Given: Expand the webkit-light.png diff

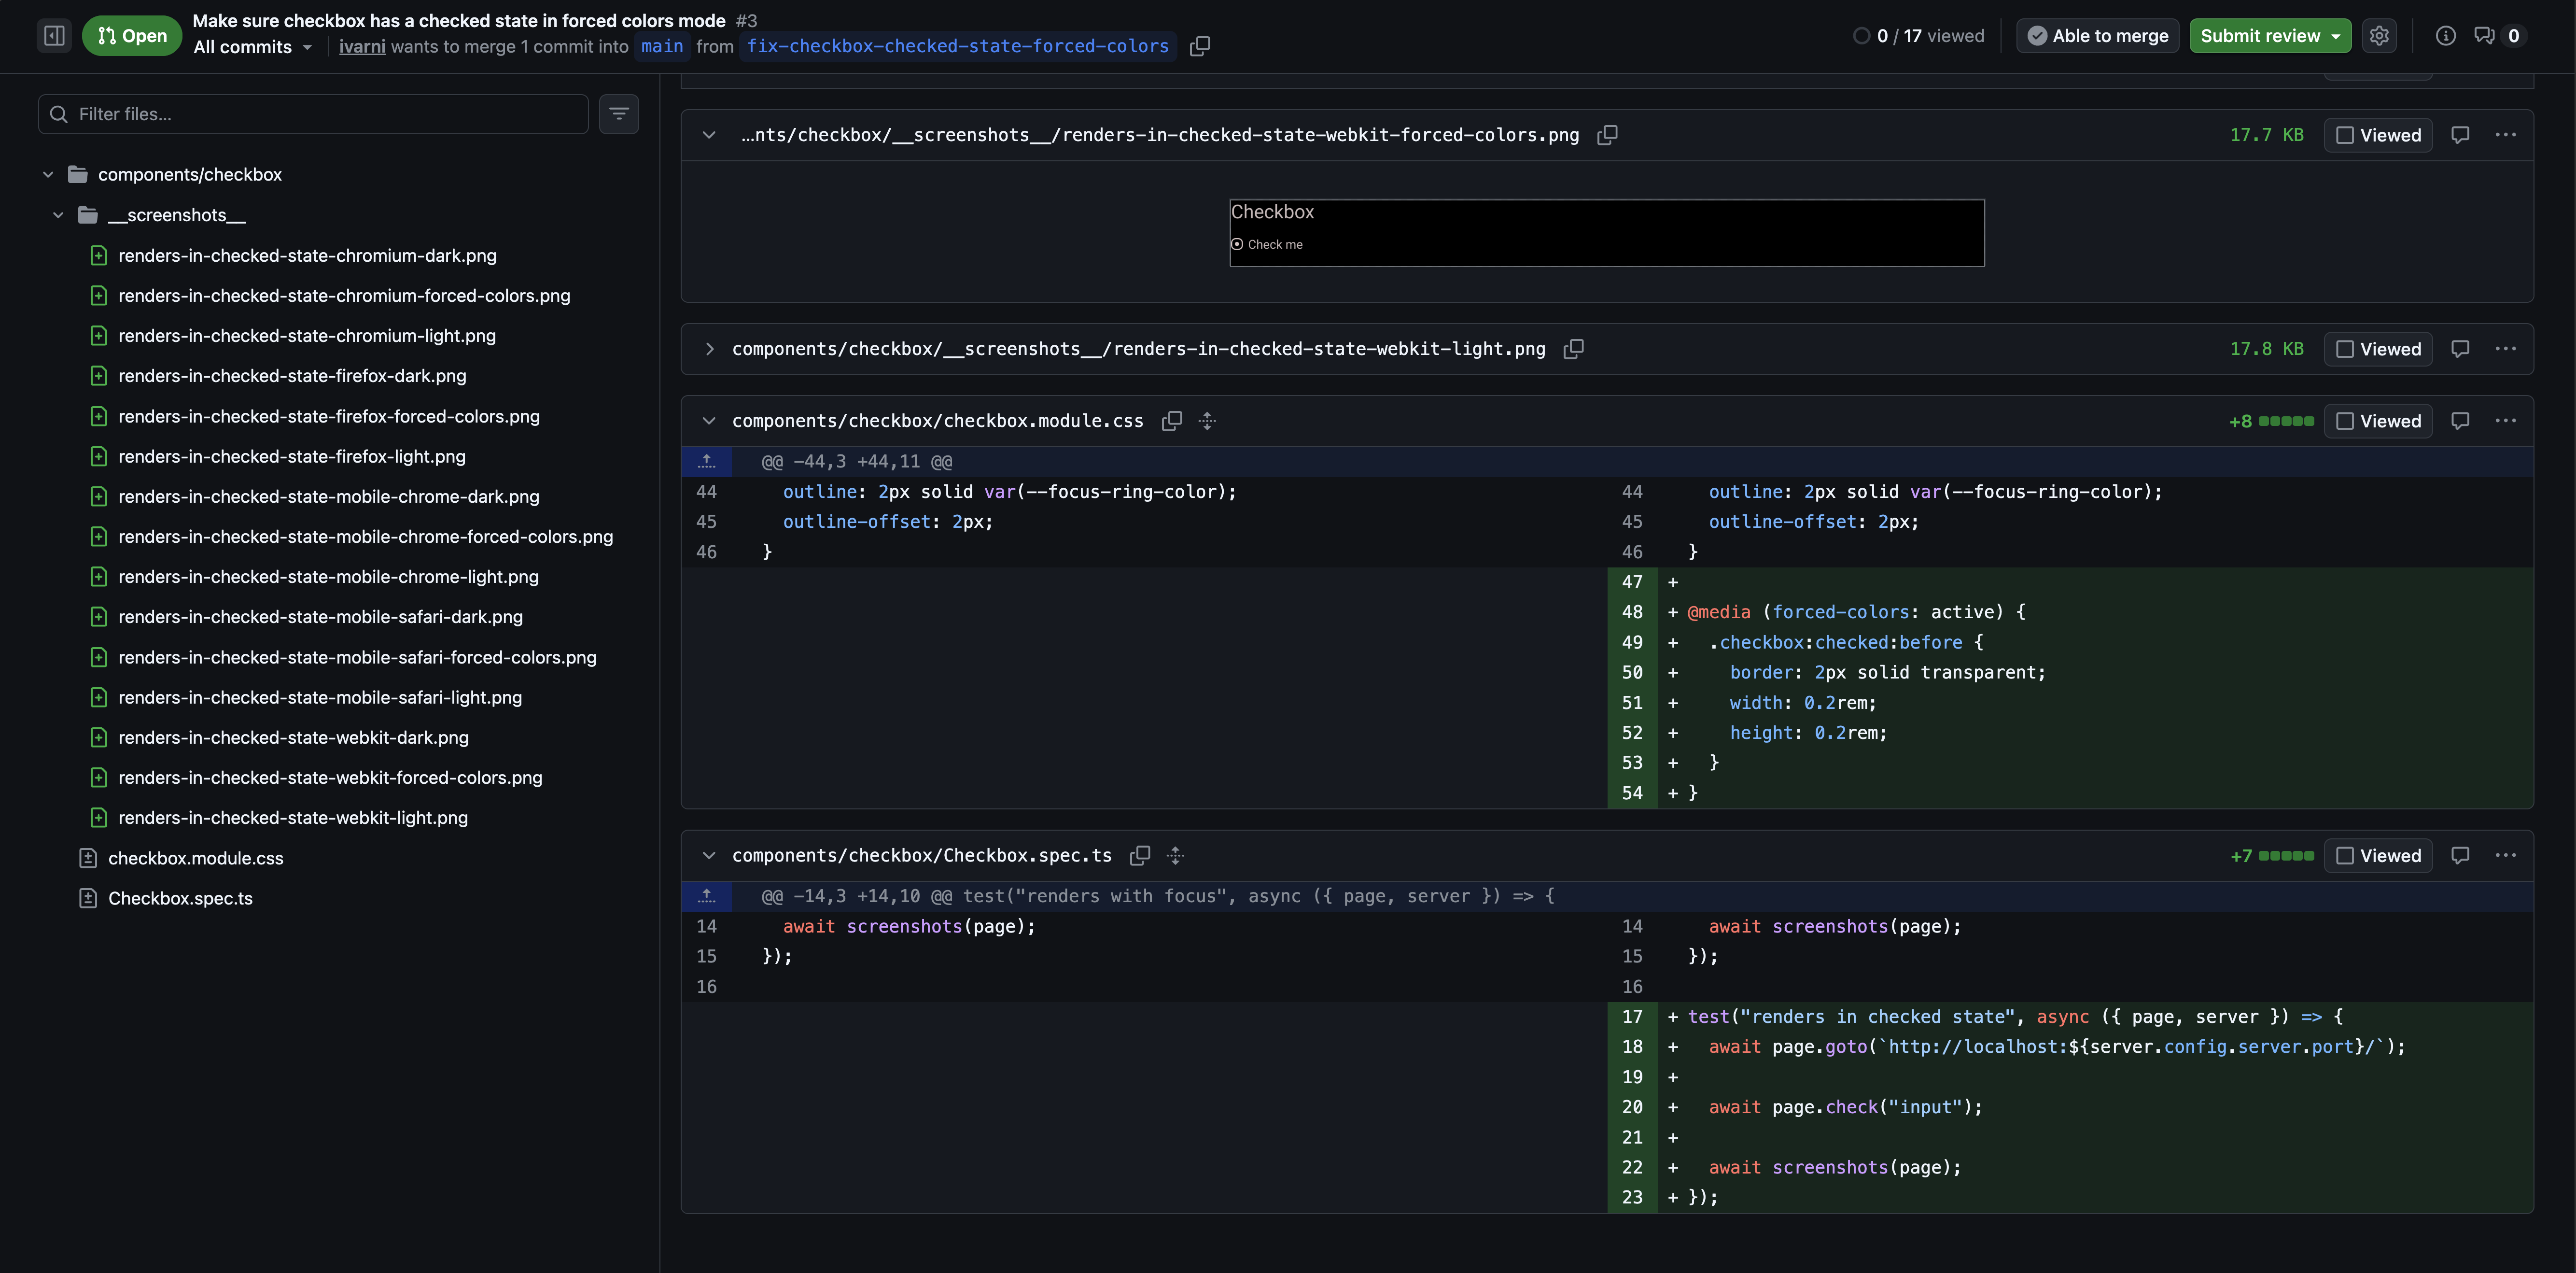Looking at the screenshot, I should coord(709,349).
